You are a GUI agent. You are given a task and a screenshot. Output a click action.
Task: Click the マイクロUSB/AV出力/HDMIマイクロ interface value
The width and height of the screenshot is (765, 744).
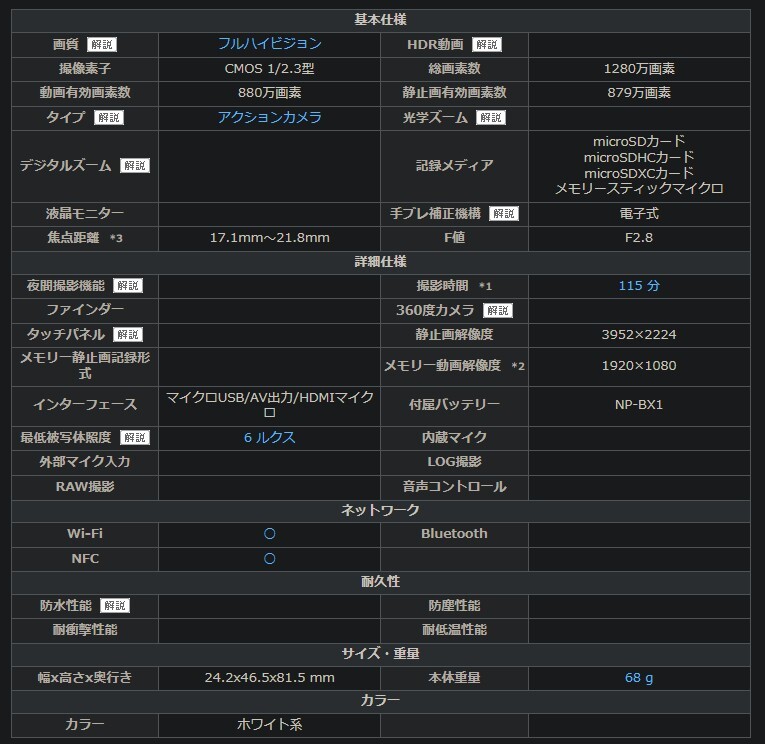pyautogui.click(x=269, y=404)
